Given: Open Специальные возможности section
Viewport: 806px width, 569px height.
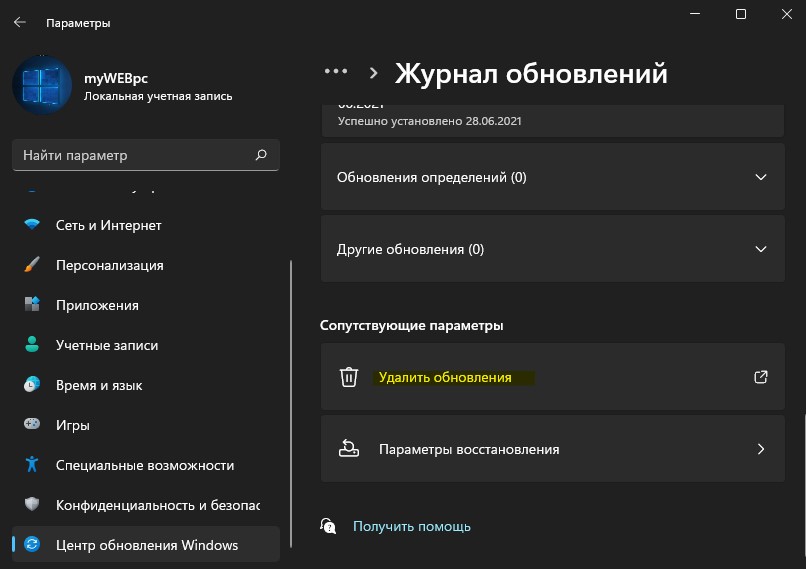Looking at the screenshot, I should [145, 465].
